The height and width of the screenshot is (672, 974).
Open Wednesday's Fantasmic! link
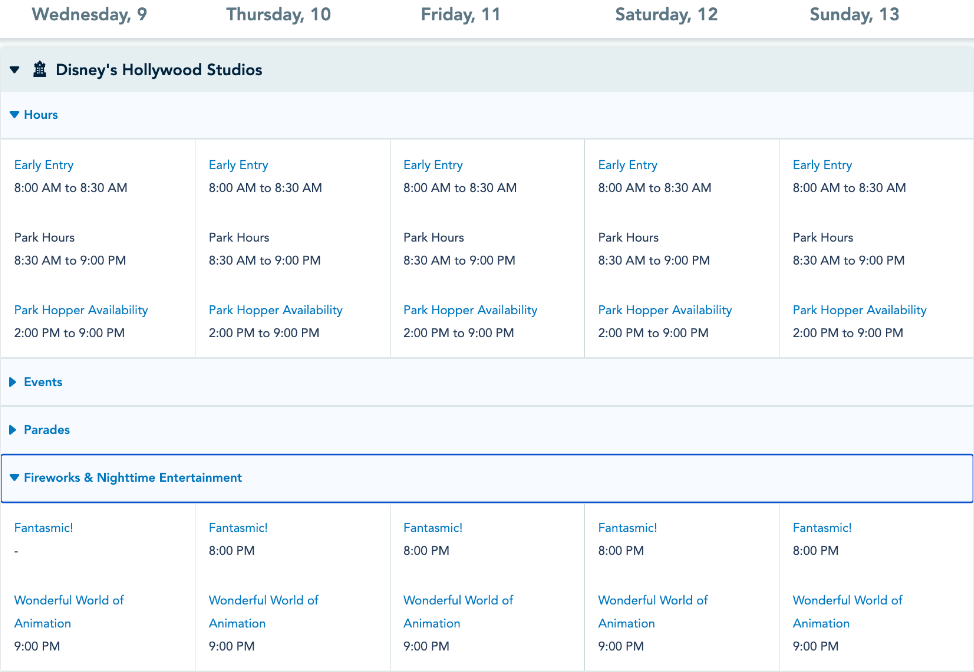[x=43, y=528]
